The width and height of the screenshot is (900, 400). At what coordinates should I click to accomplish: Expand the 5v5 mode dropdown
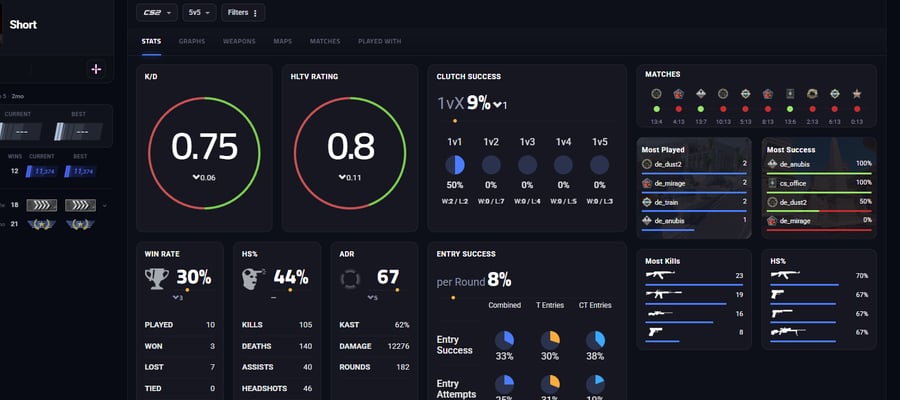pos(199,13)
